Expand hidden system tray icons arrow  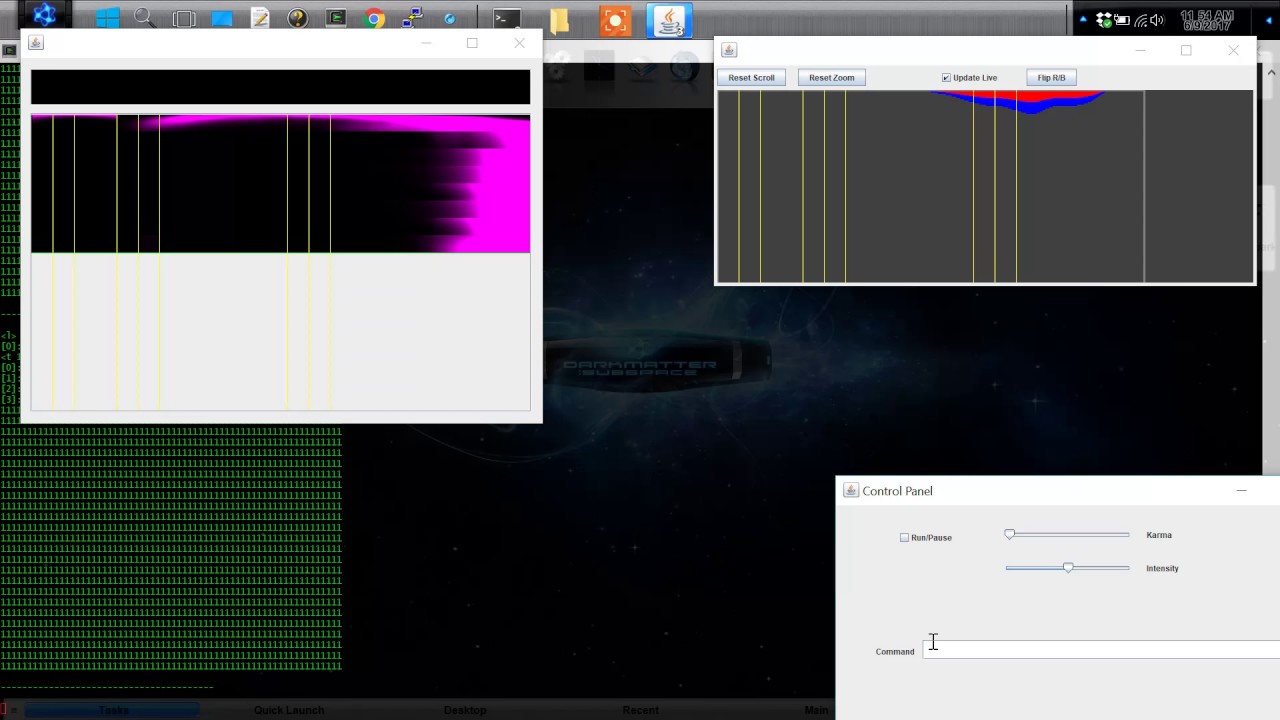click(1083, 20)
